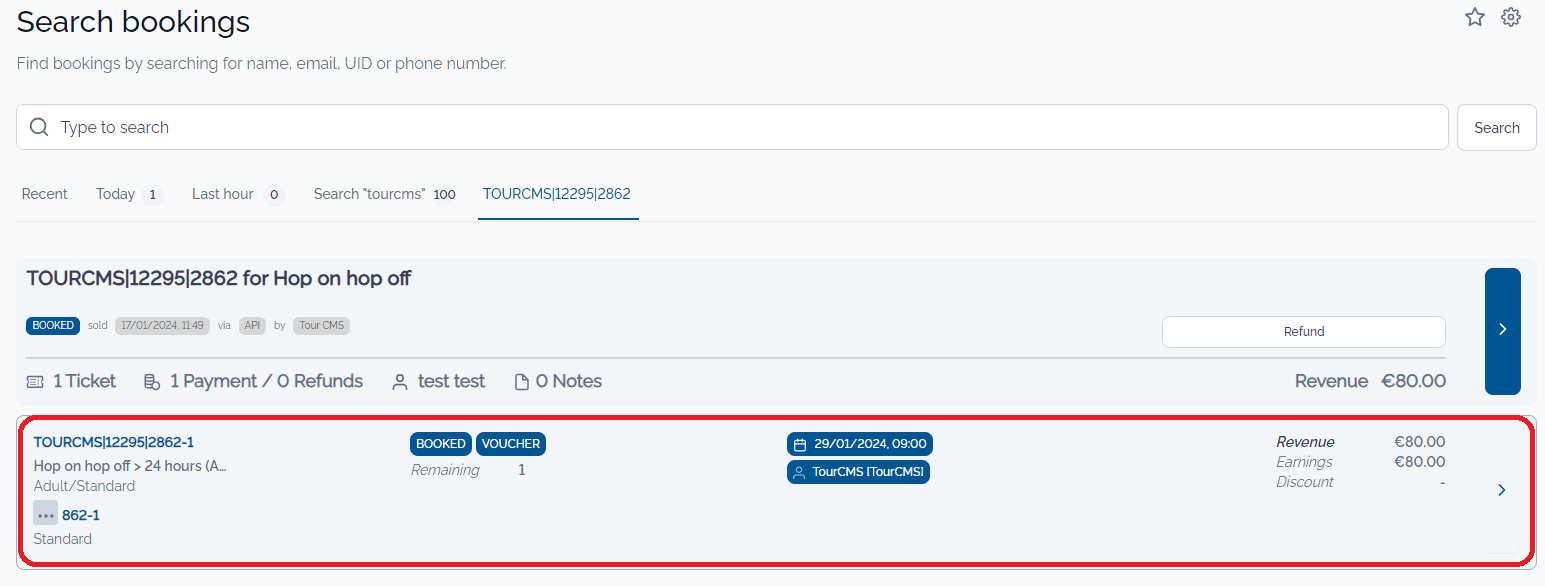Click the 29/01/2024, 09:00 date badge

pyautogui.click(x=859, y=444)
